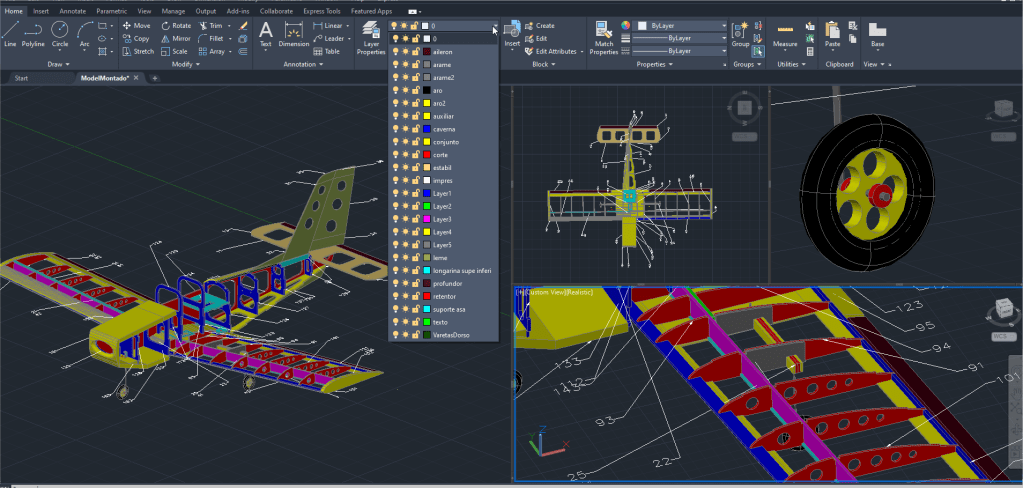Pick the Arc drawing tool
This screenshot has height=488, width=1023.
85,33
